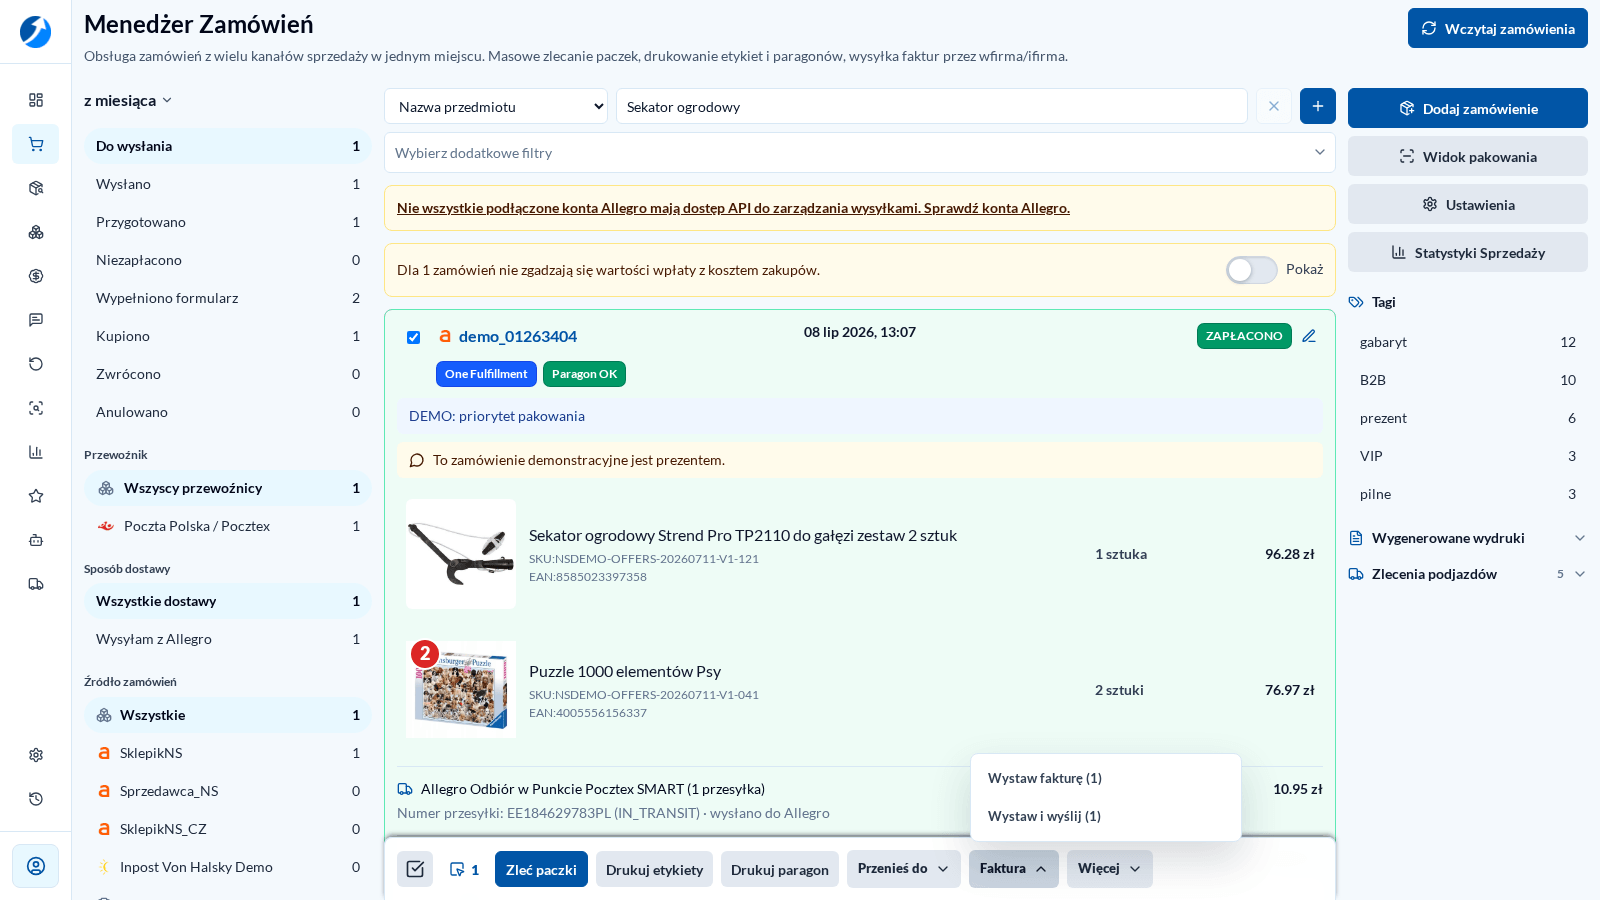Viewport: 1600px width, 900px height.
Task: Click the delivery truck icon by Allegro Odbiór
Action: pyautogui.click(x=405, y=789)
